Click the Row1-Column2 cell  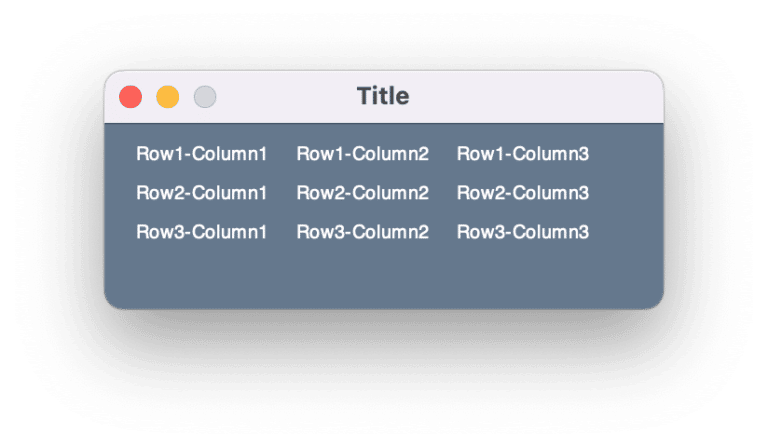point(362,154)
